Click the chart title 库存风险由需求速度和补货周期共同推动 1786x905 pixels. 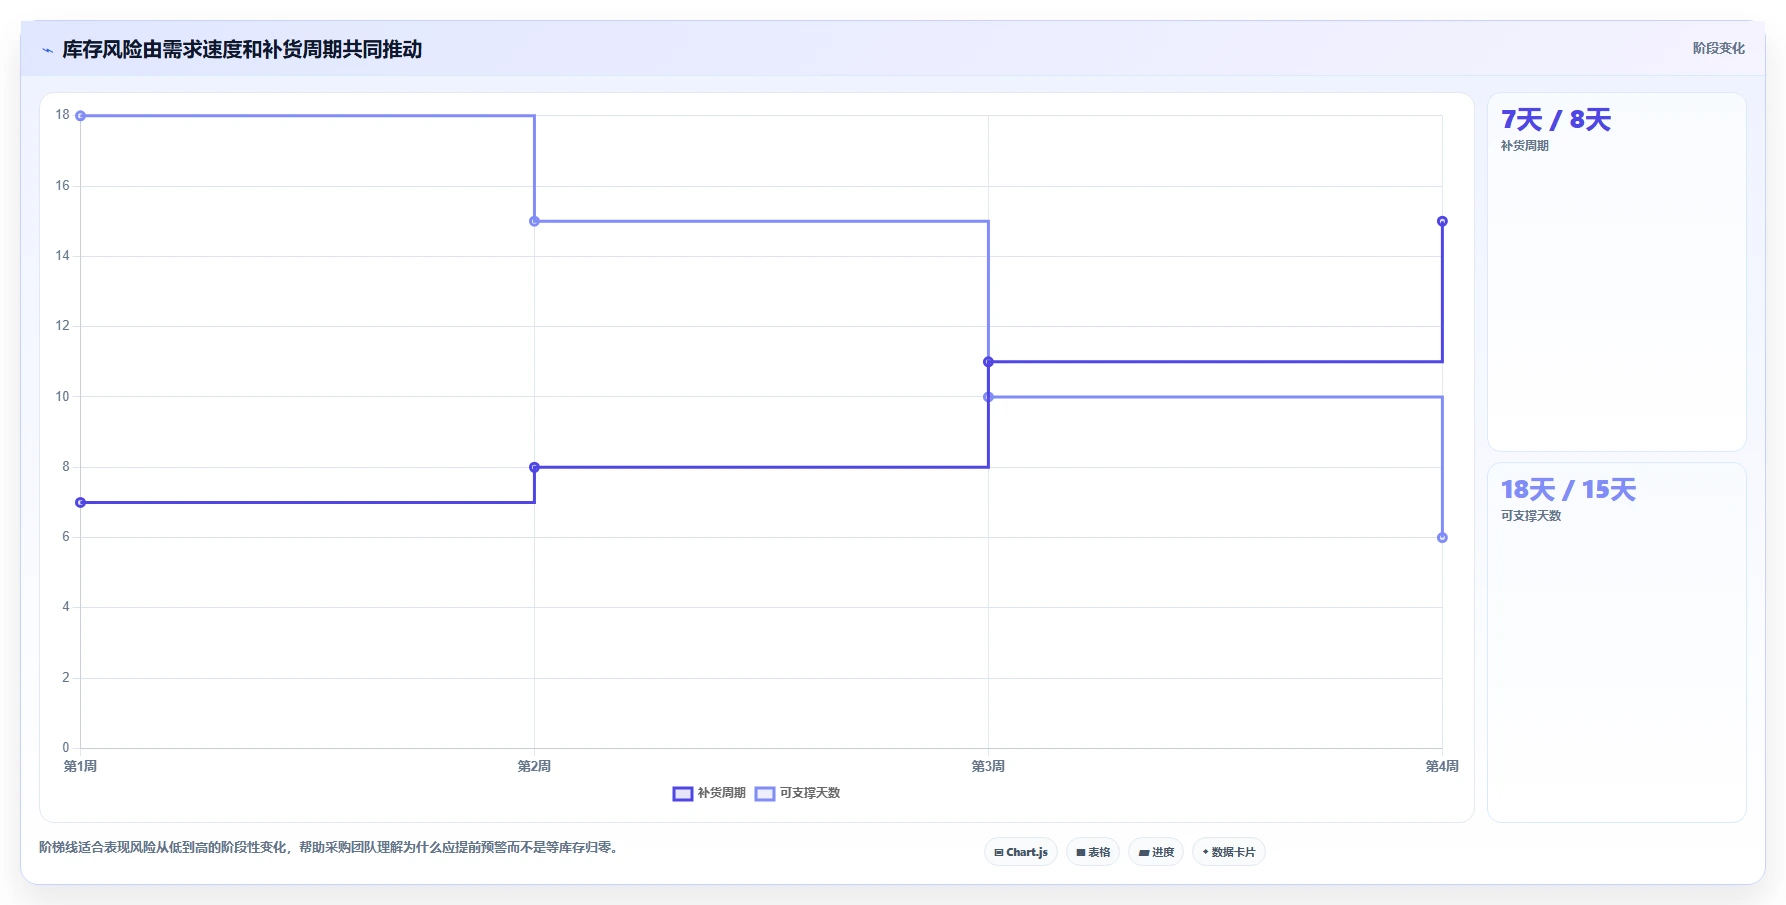click(x=242, y=49)
